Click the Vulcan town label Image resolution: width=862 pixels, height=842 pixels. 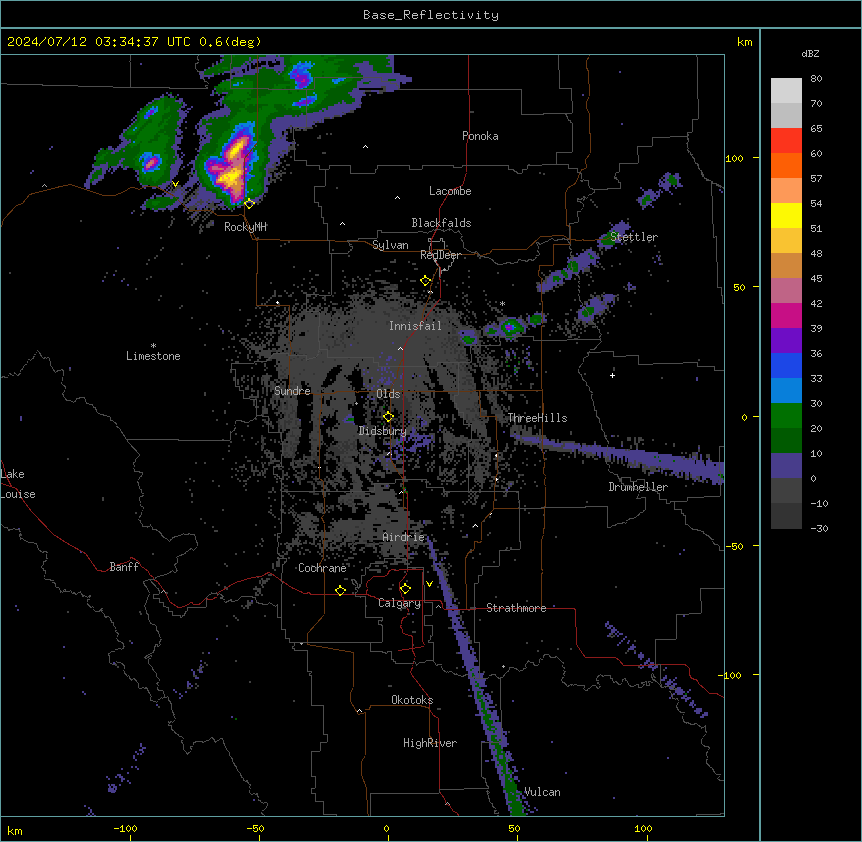tap(542, 792)
